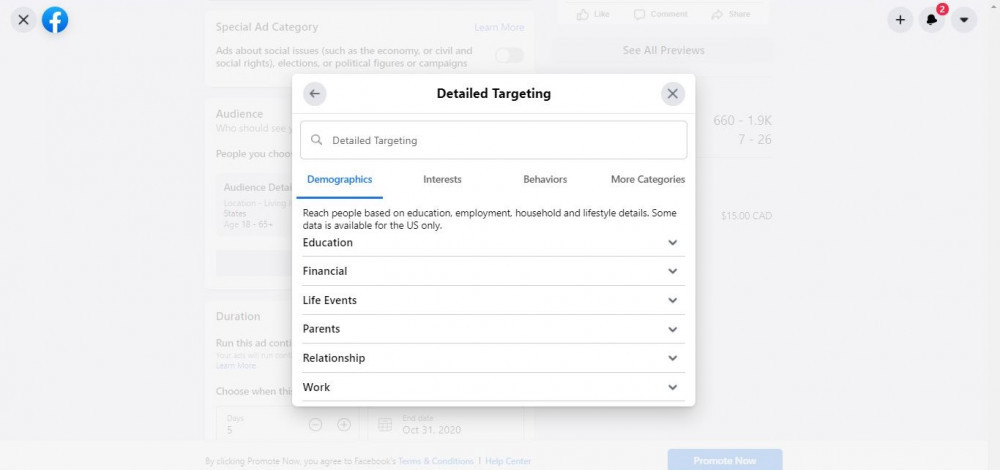Open the Help Center link

508,461
